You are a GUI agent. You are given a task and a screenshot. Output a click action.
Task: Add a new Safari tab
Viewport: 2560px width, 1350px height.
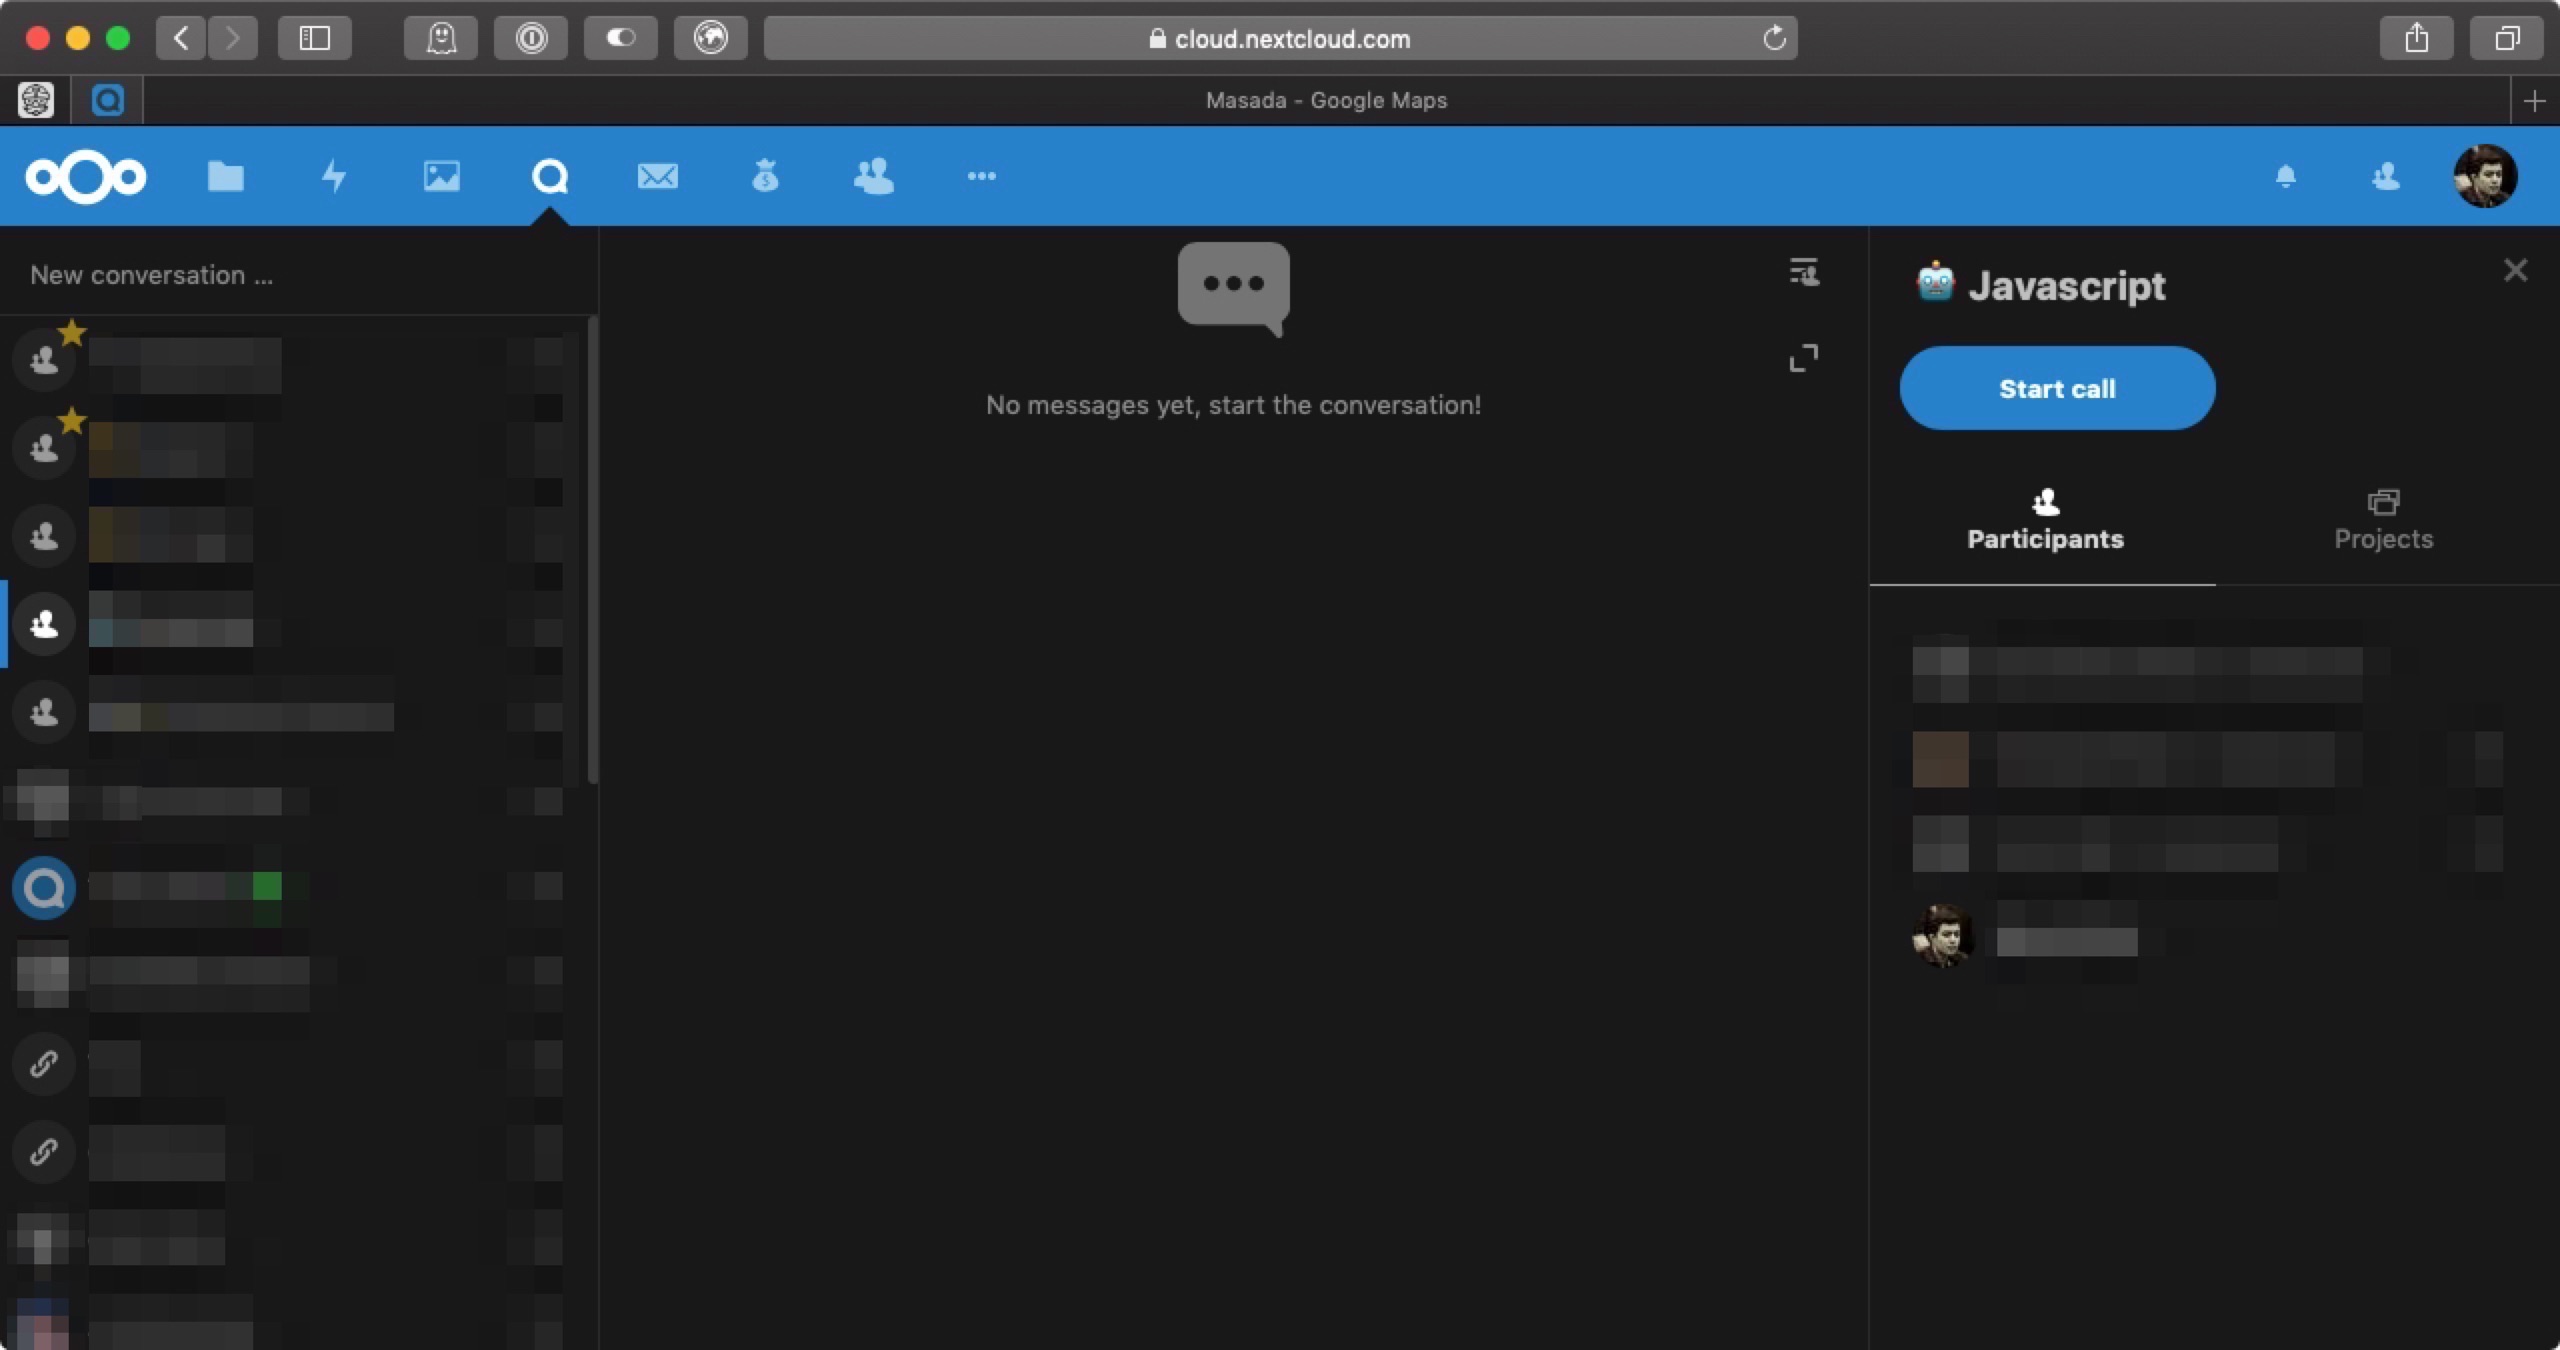coord(2535,100)
